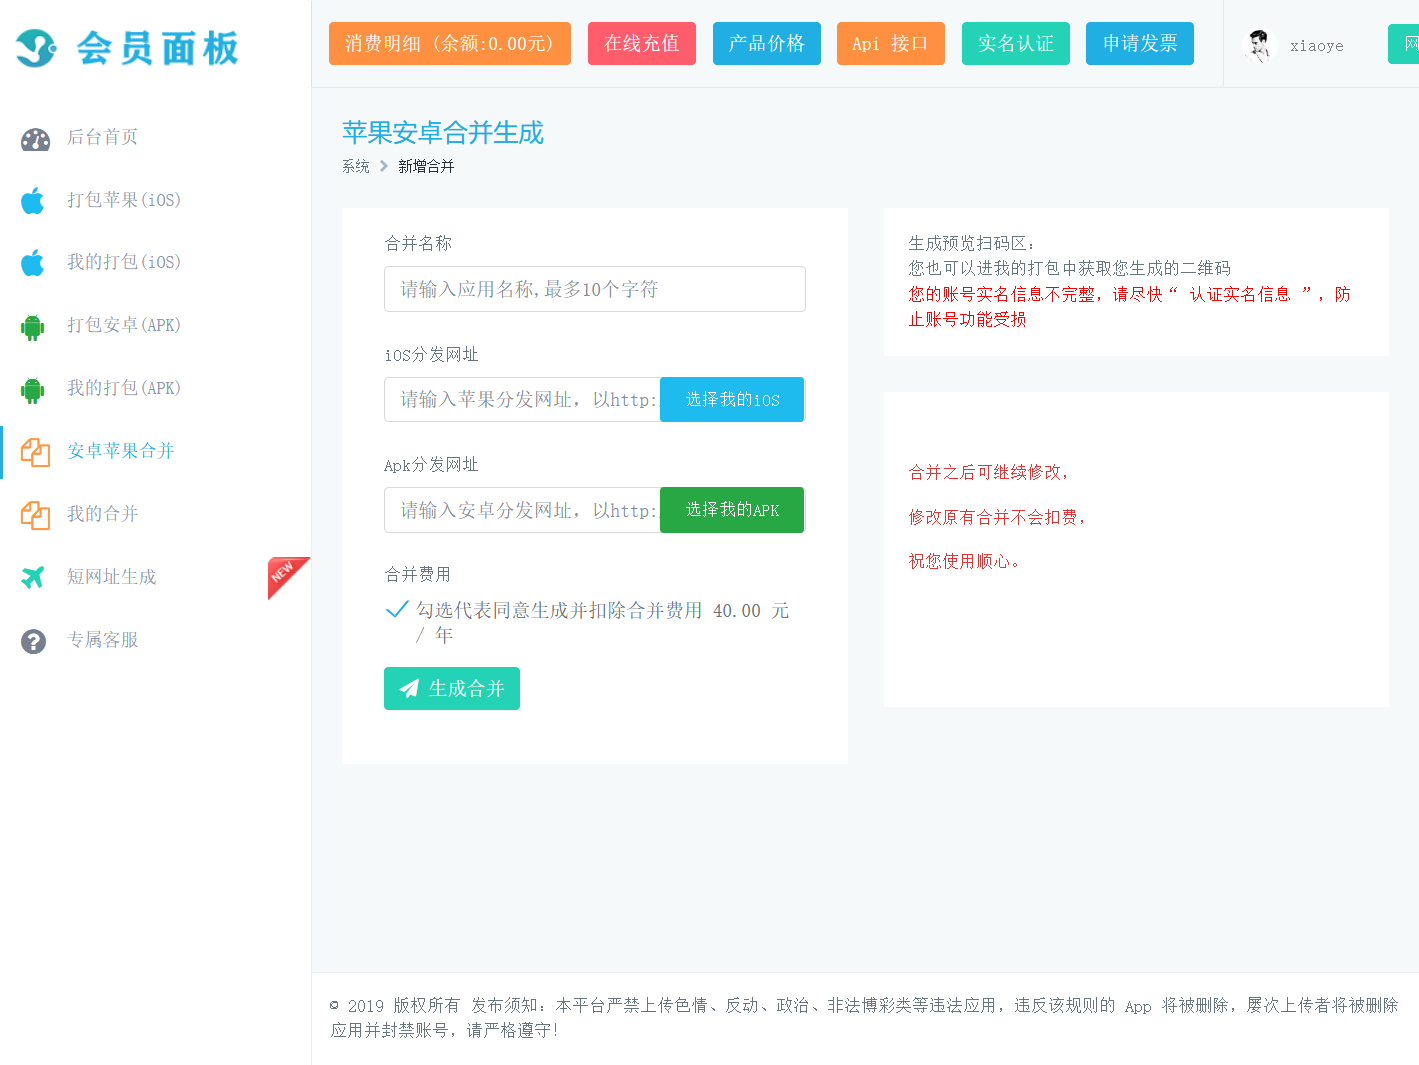Click the xiaoye user avatar
1419x1065 pixels.
[x=1259, y=45]
